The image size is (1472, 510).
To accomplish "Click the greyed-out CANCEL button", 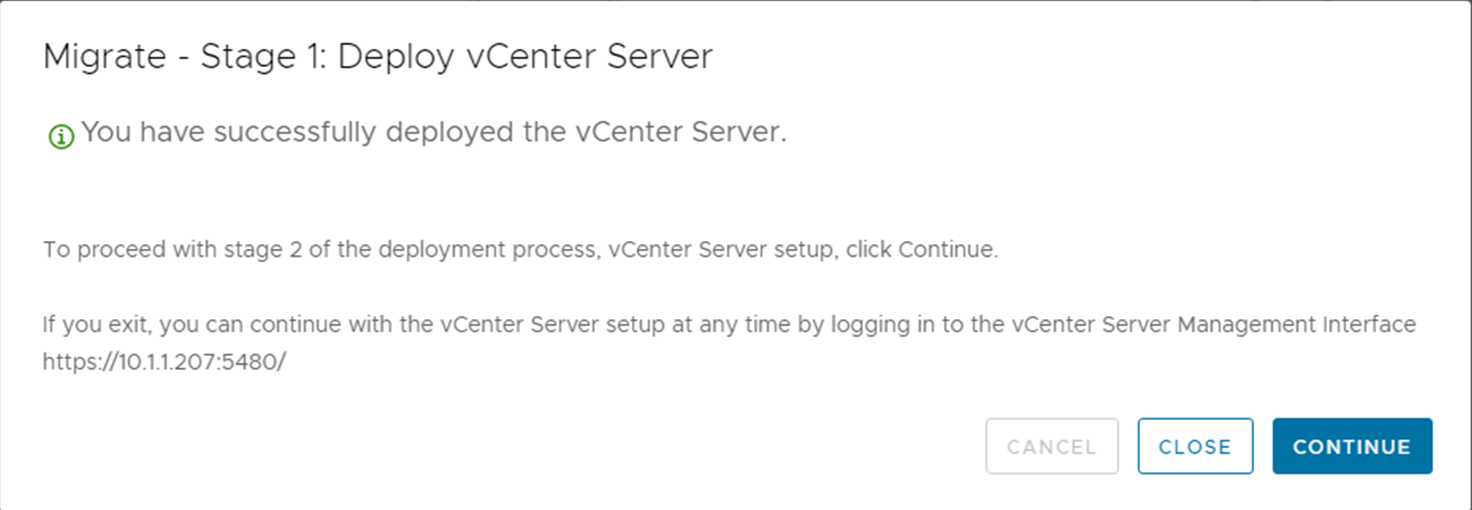I will point(1052,446).
